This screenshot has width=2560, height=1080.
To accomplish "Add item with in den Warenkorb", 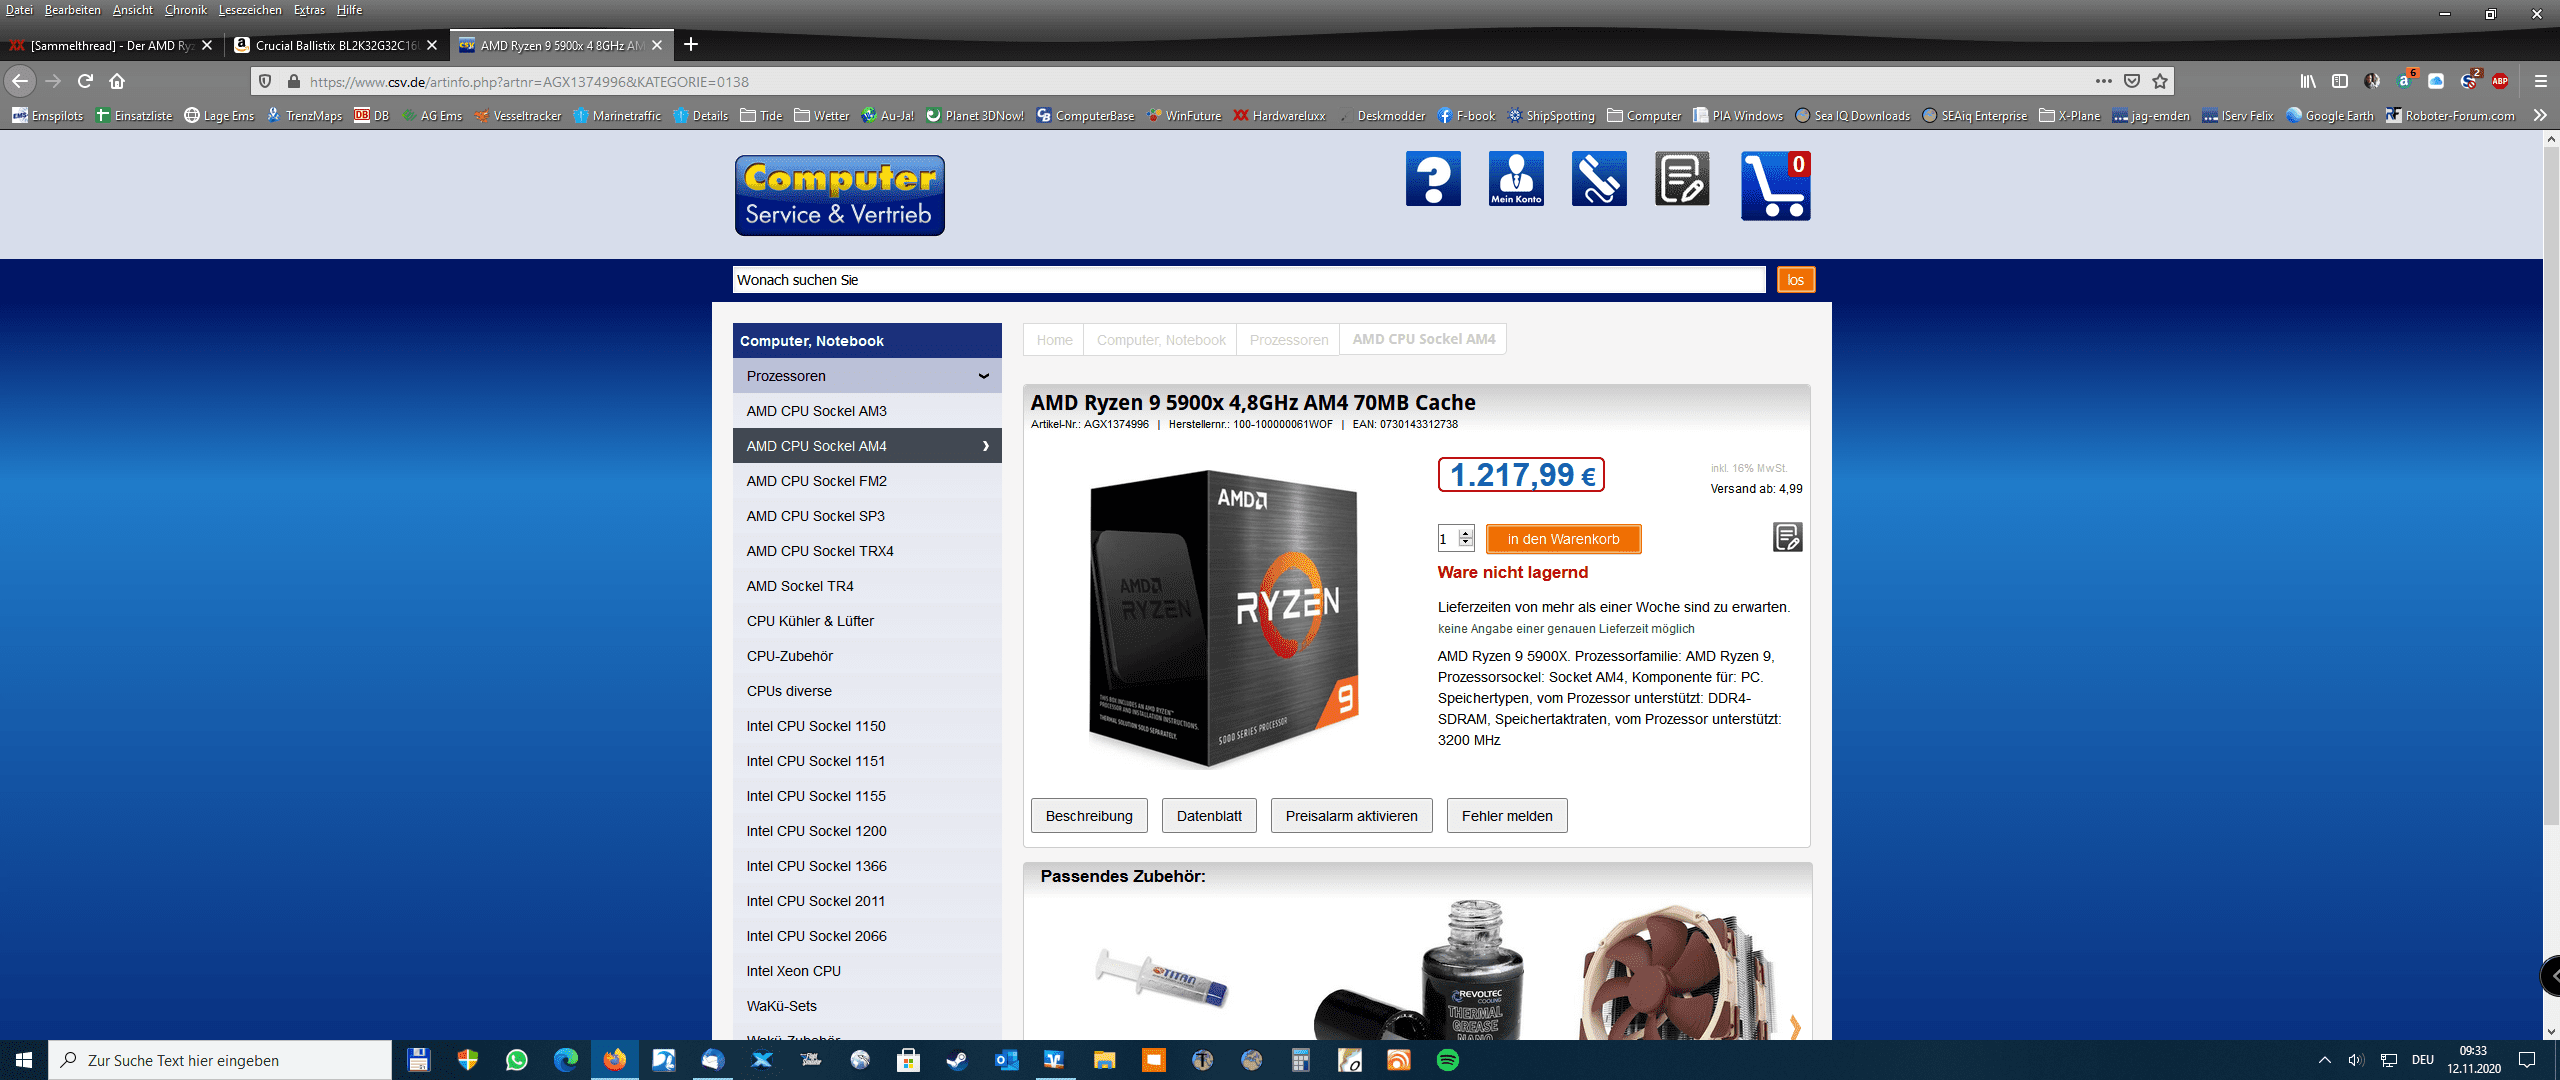I will point(1564,539).
